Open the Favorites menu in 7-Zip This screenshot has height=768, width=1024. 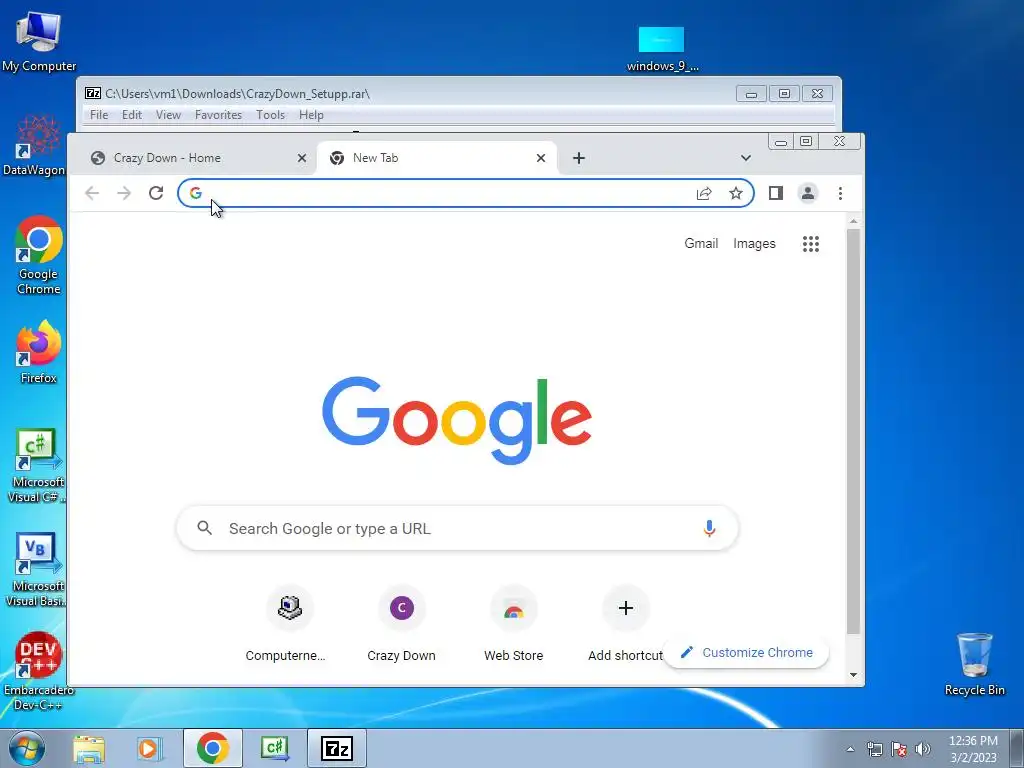[x=218, y=115]
